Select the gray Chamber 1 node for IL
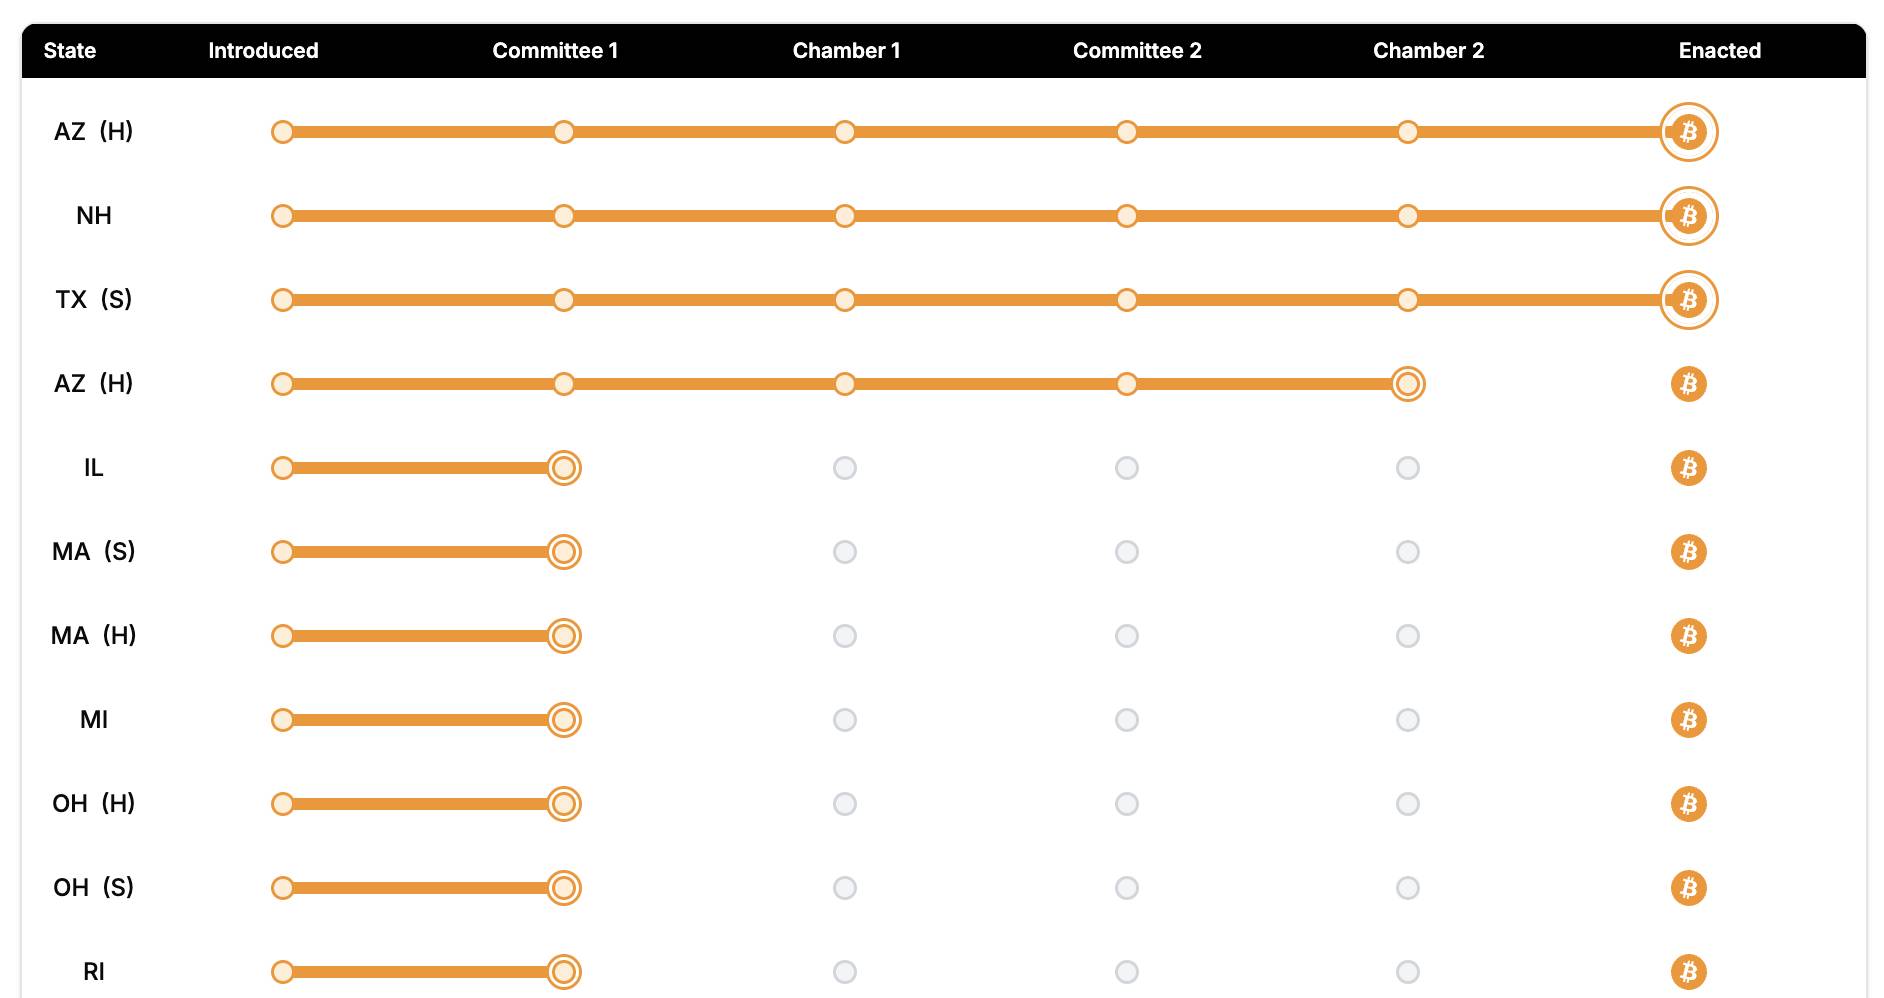Viewport: 1884px width, 998px height. pos(845,468)
